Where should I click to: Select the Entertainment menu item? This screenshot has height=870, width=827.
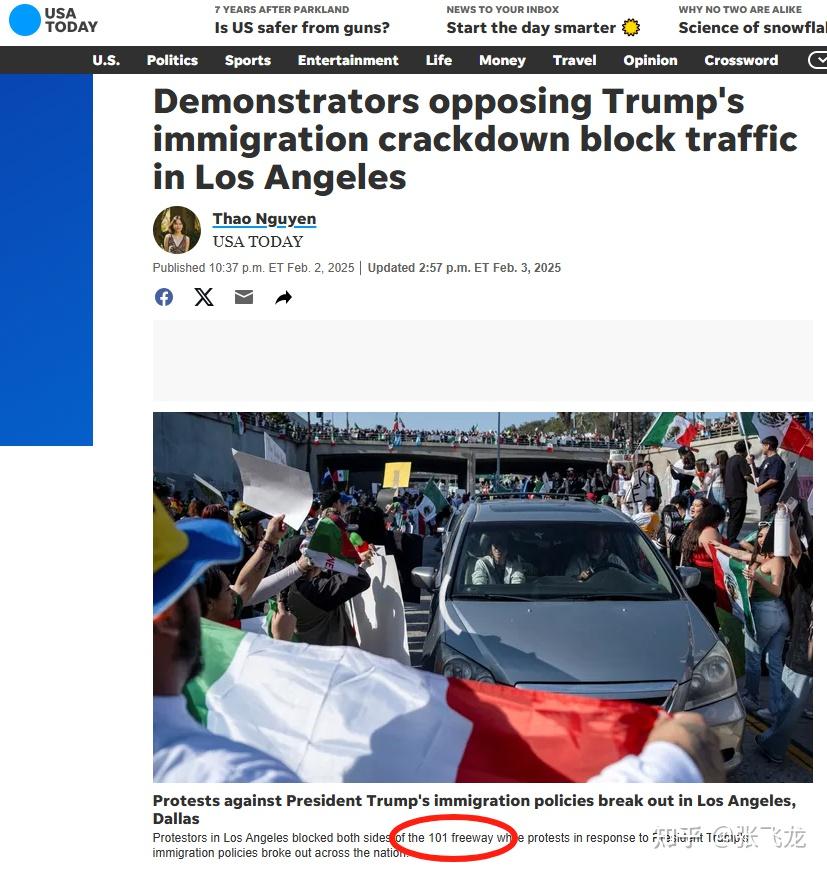348,60
